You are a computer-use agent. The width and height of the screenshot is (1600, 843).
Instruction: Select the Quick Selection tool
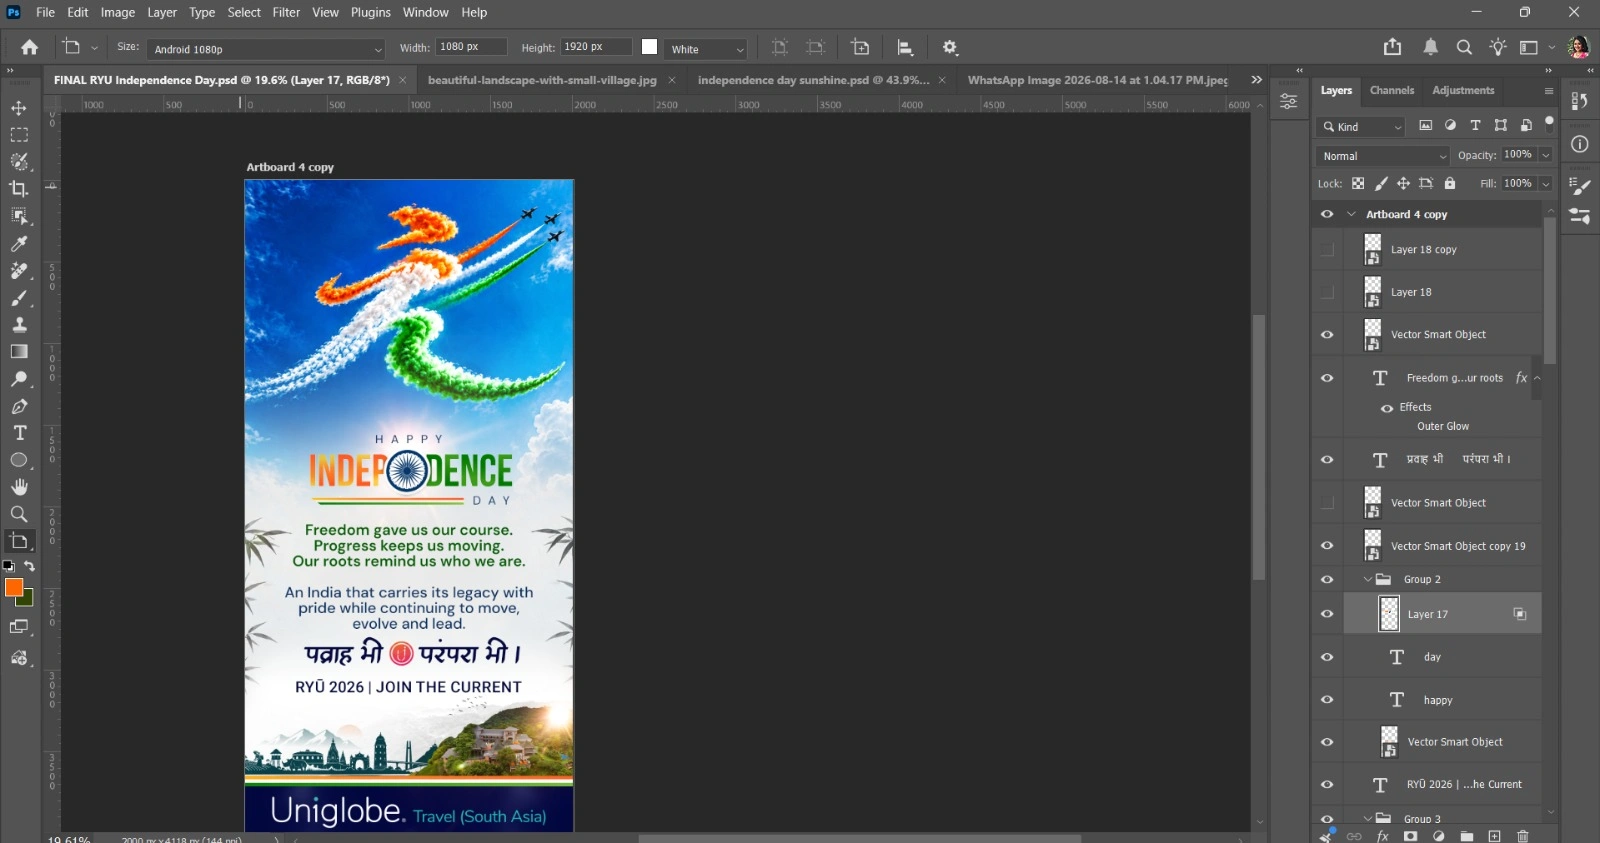tap(19, 162)
